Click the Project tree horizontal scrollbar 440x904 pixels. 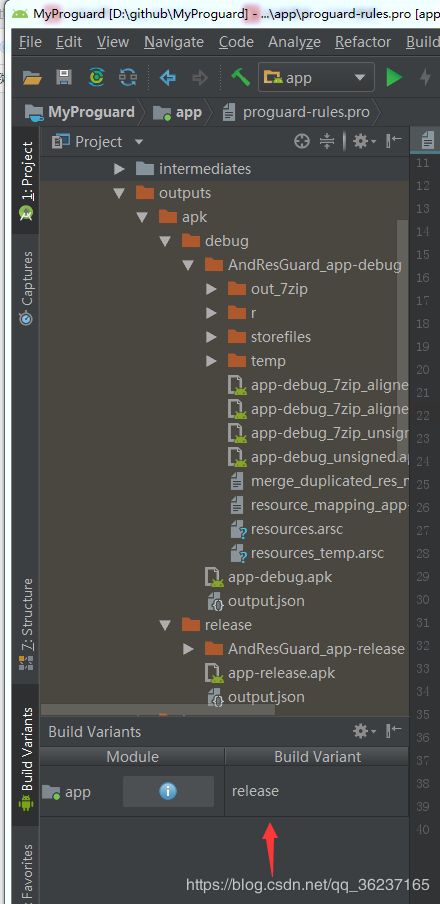157,709
